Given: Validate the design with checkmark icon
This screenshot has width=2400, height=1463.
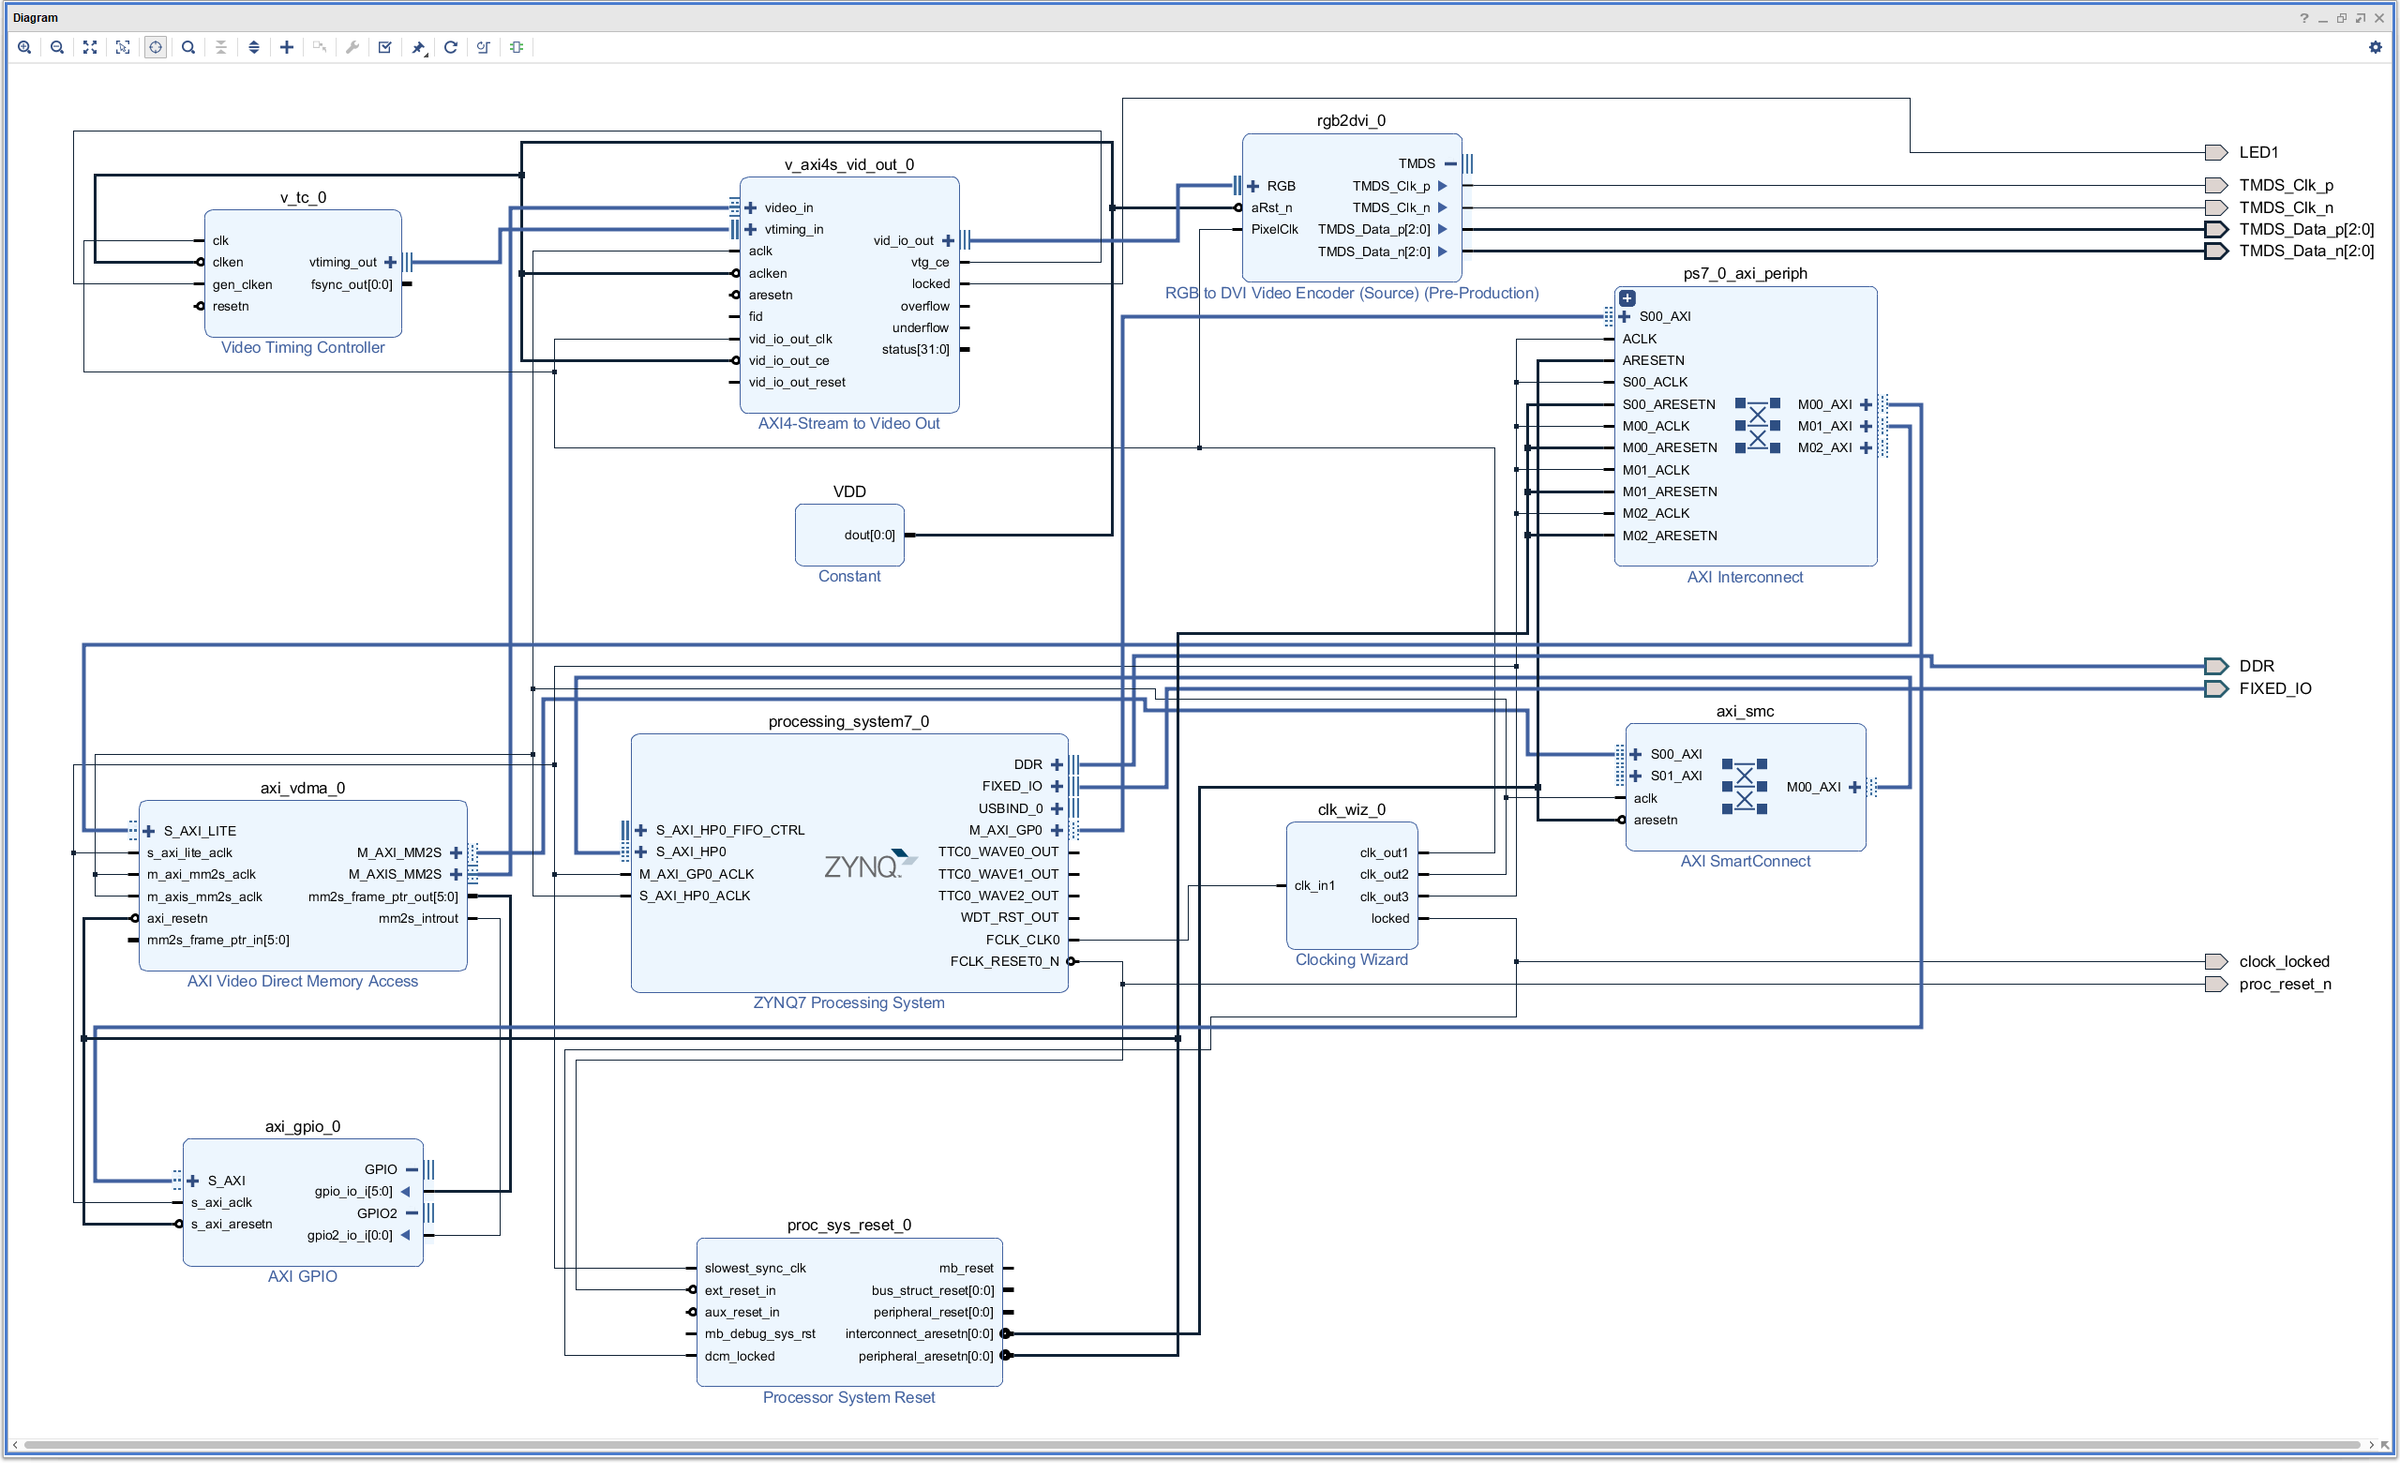Looking at the screenshot, I should [385, 47].
